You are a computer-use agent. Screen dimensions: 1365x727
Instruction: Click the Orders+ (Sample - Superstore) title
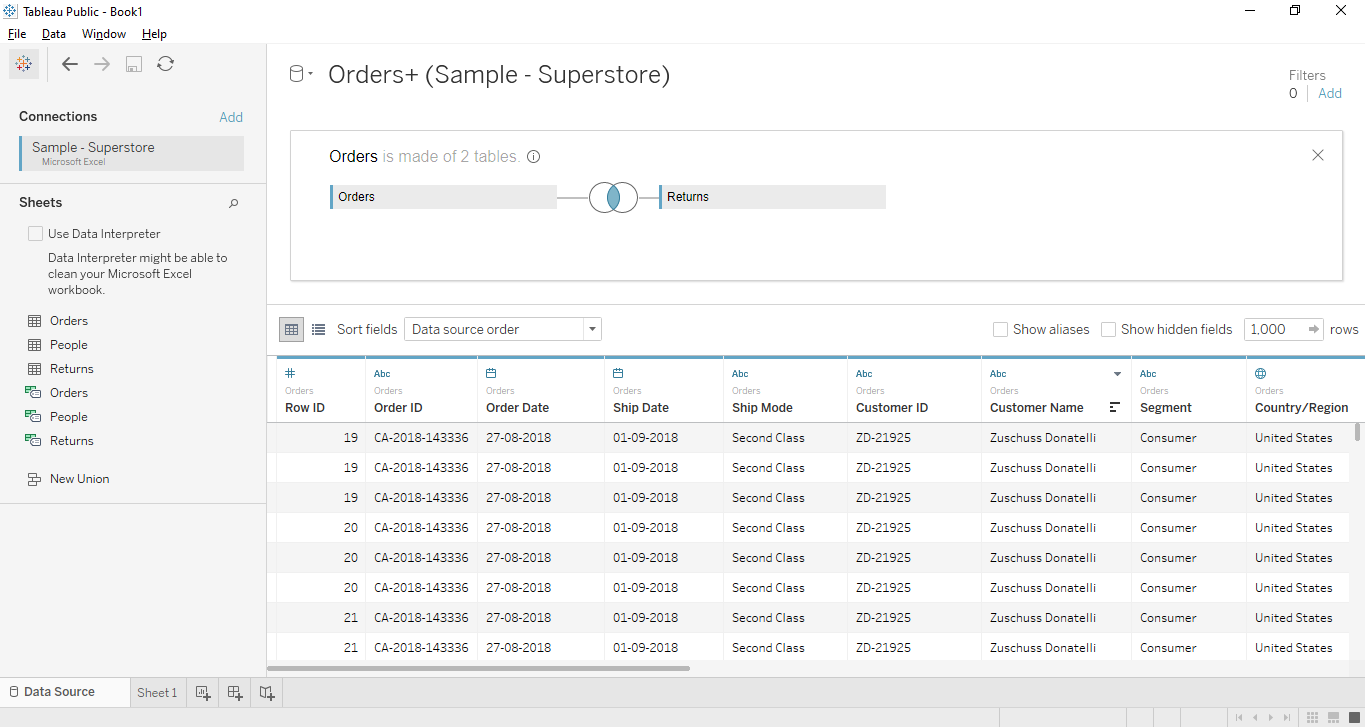[499, 75]
